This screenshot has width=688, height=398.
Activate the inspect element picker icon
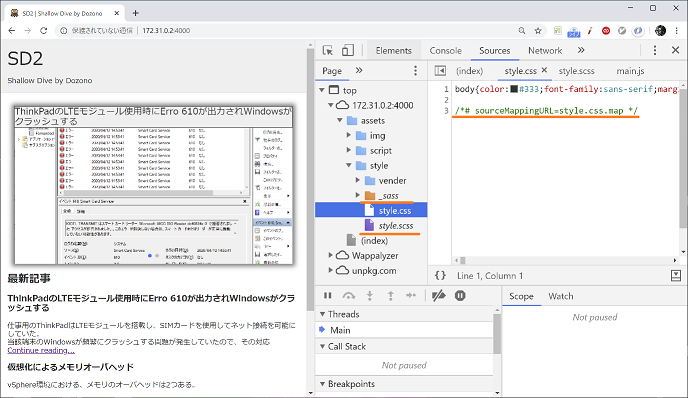(328, 50)
